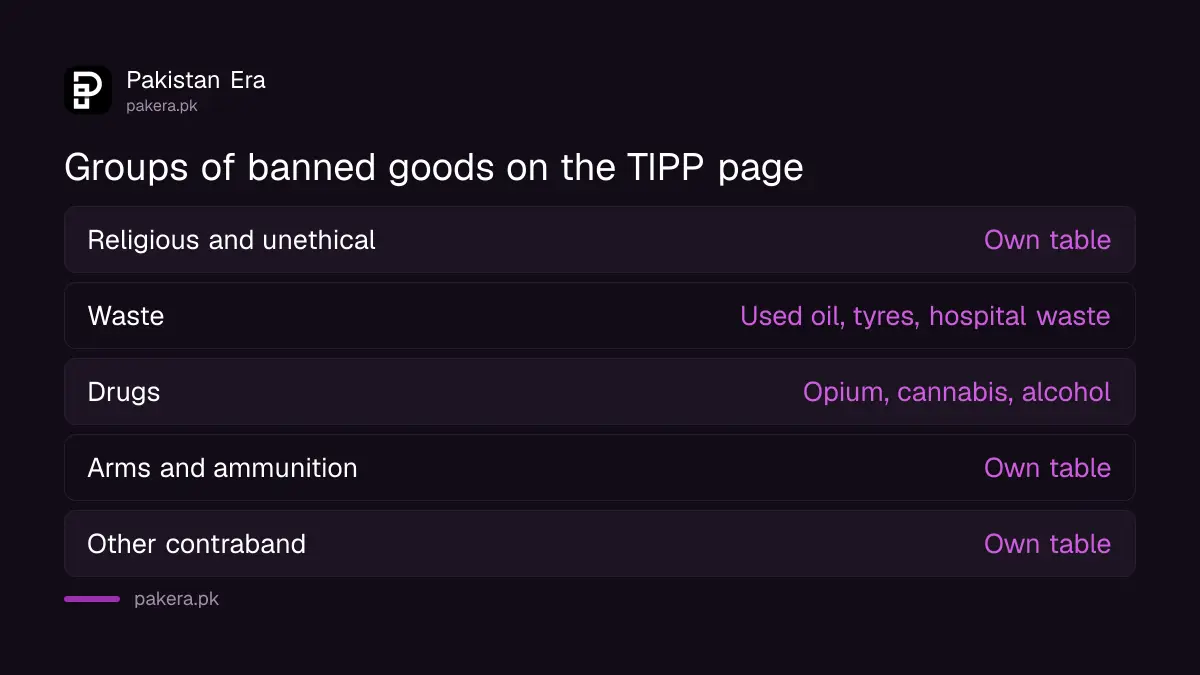
Task: Select the Other contraband row label
Action: click(197, 544)
